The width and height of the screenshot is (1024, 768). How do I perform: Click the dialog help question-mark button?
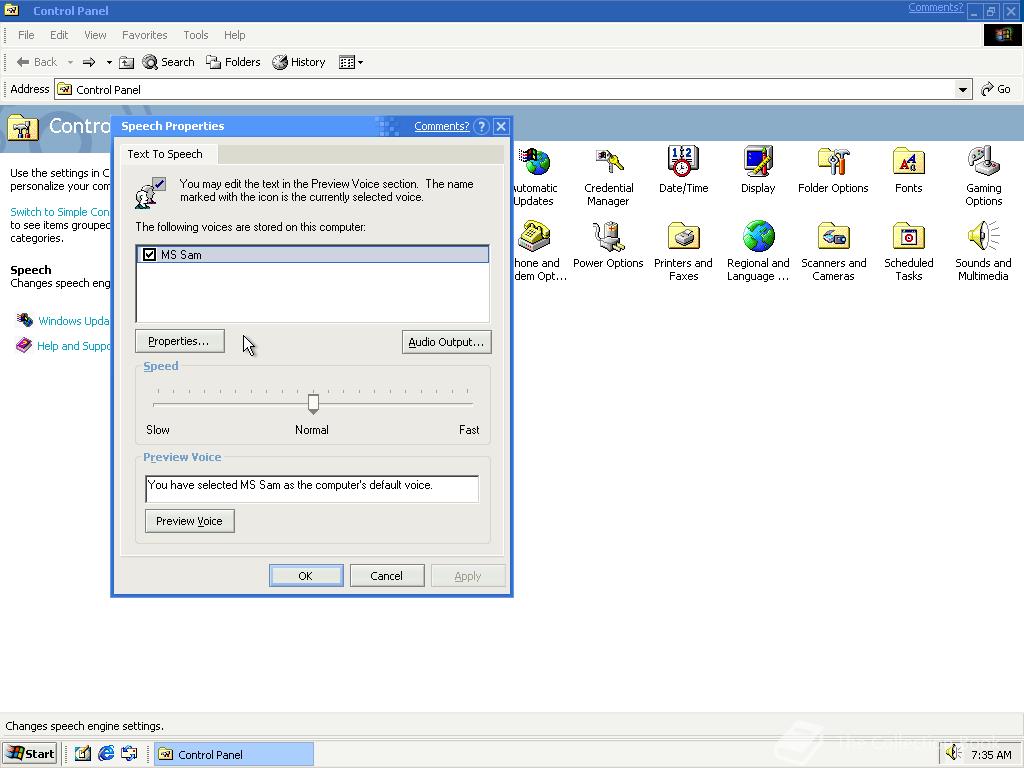click(481, 127)
